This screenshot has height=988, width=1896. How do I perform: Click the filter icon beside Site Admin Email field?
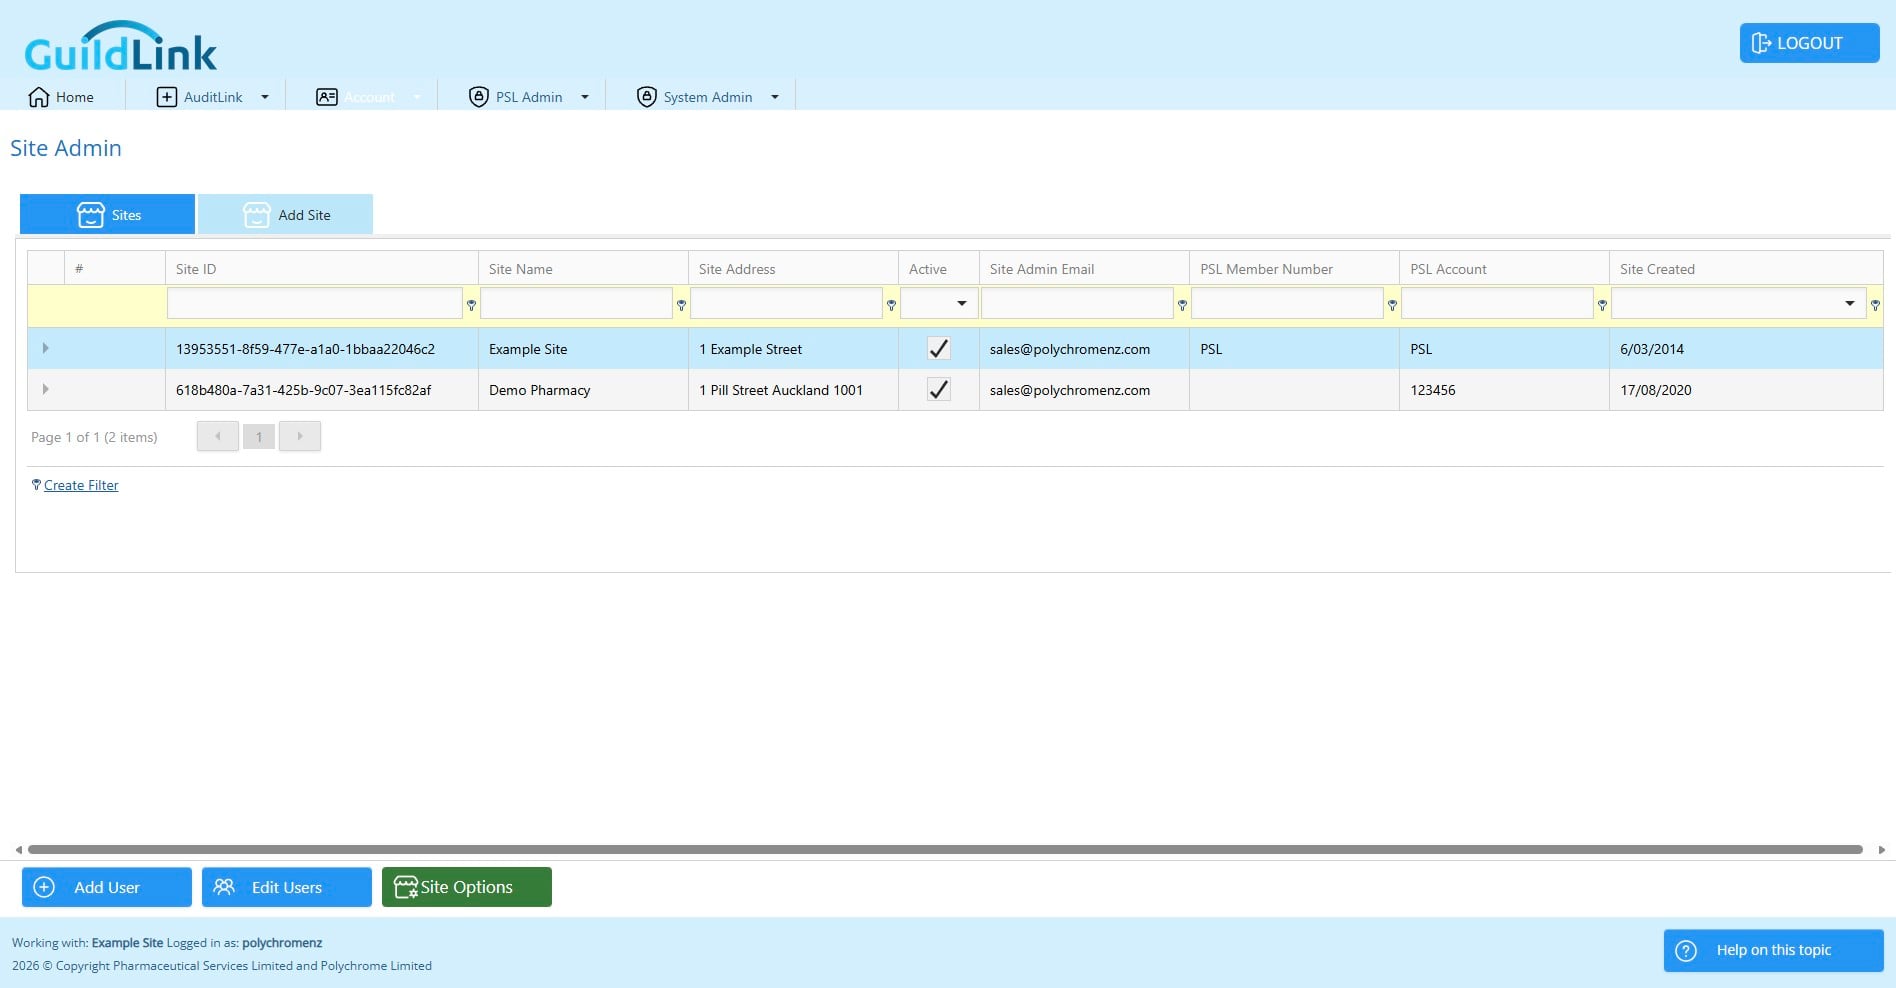coord(1182,305)
